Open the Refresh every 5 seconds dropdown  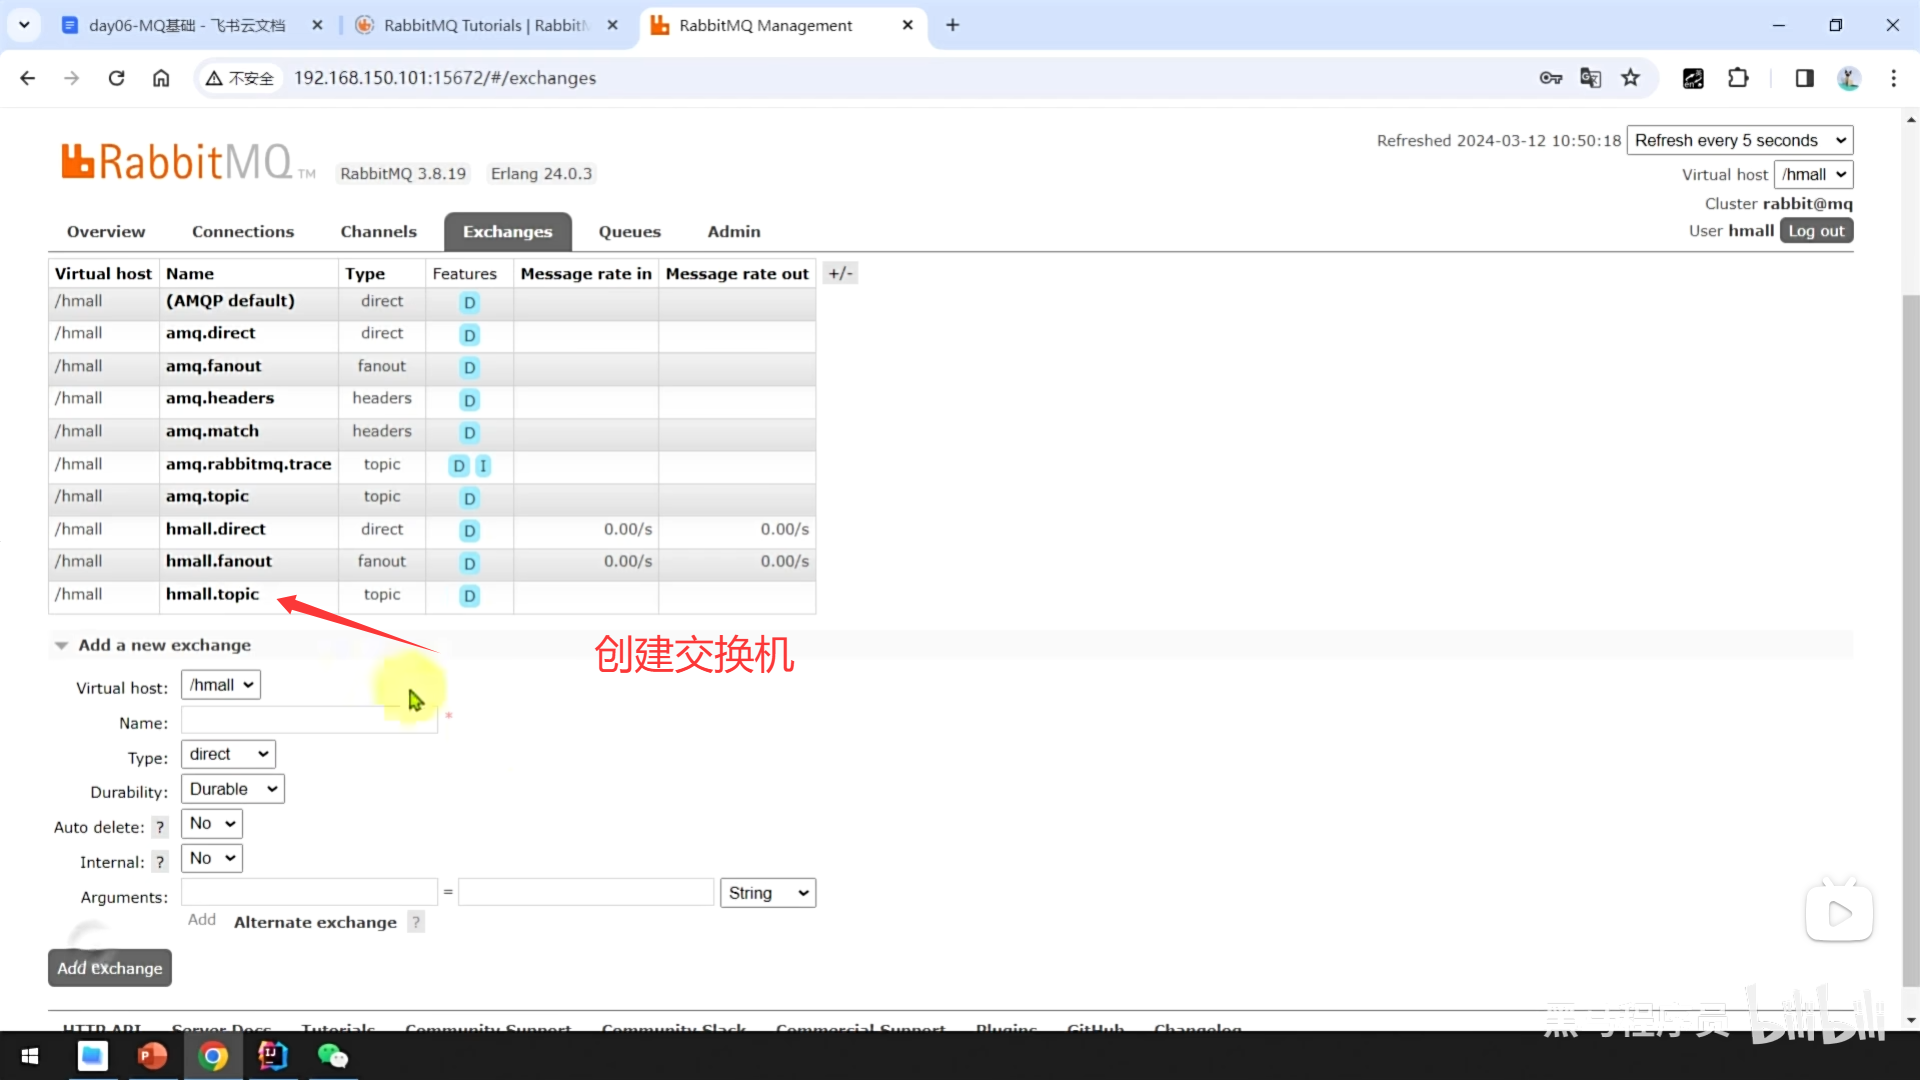(x=1739, y=140)
